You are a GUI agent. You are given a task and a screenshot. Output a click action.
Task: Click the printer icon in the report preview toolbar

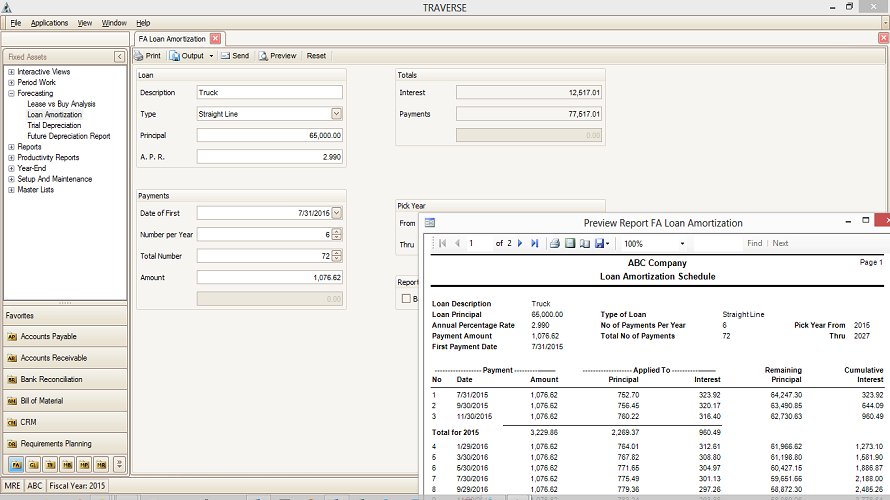(x=555, y=243)
